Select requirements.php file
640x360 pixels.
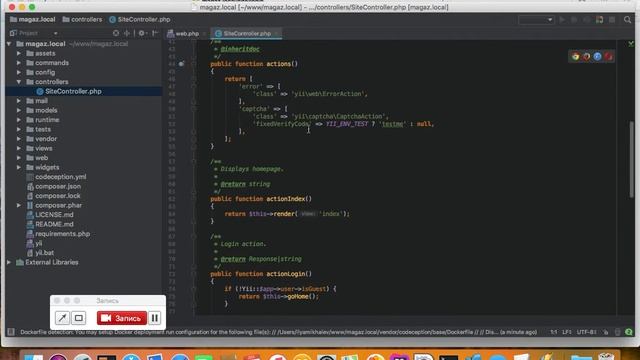point(58,234)
